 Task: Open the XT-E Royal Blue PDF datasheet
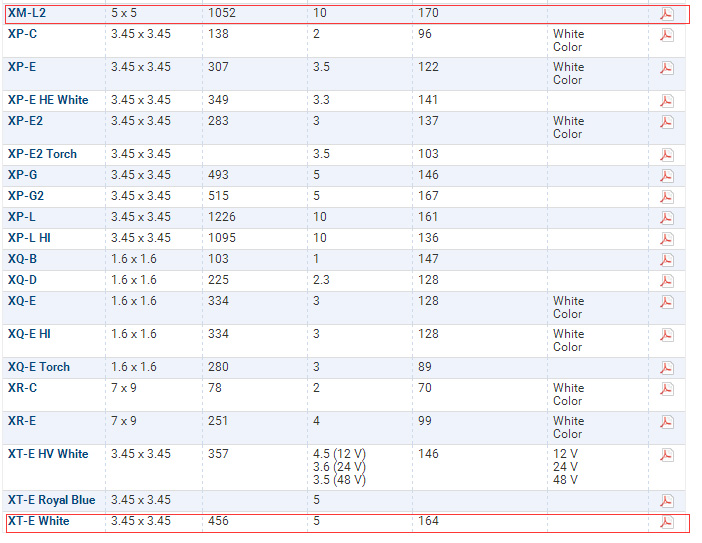[666, 501]
